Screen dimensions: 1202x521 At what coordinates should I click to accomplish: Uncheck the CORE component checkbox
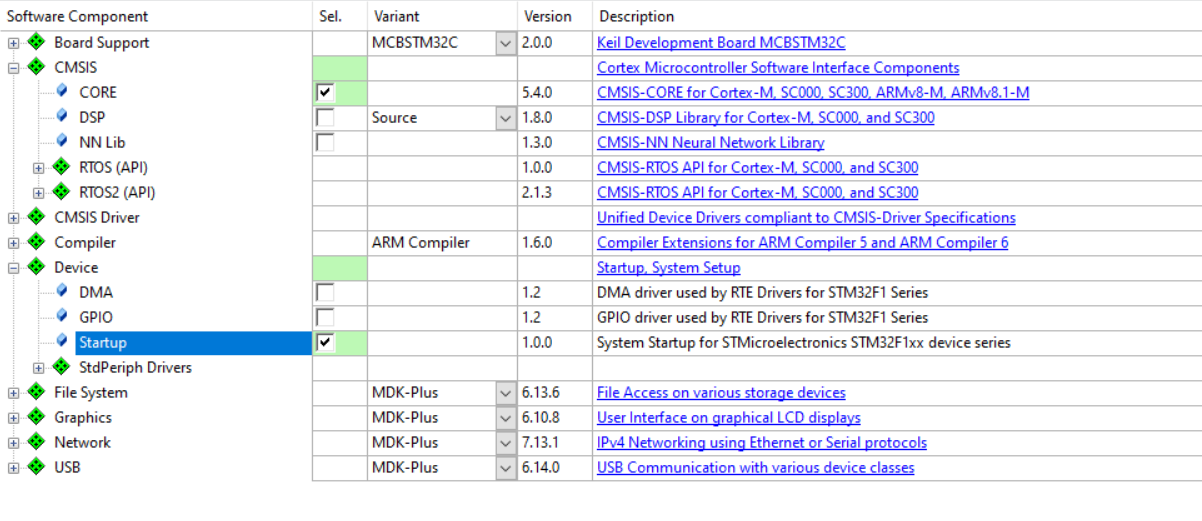325,92
